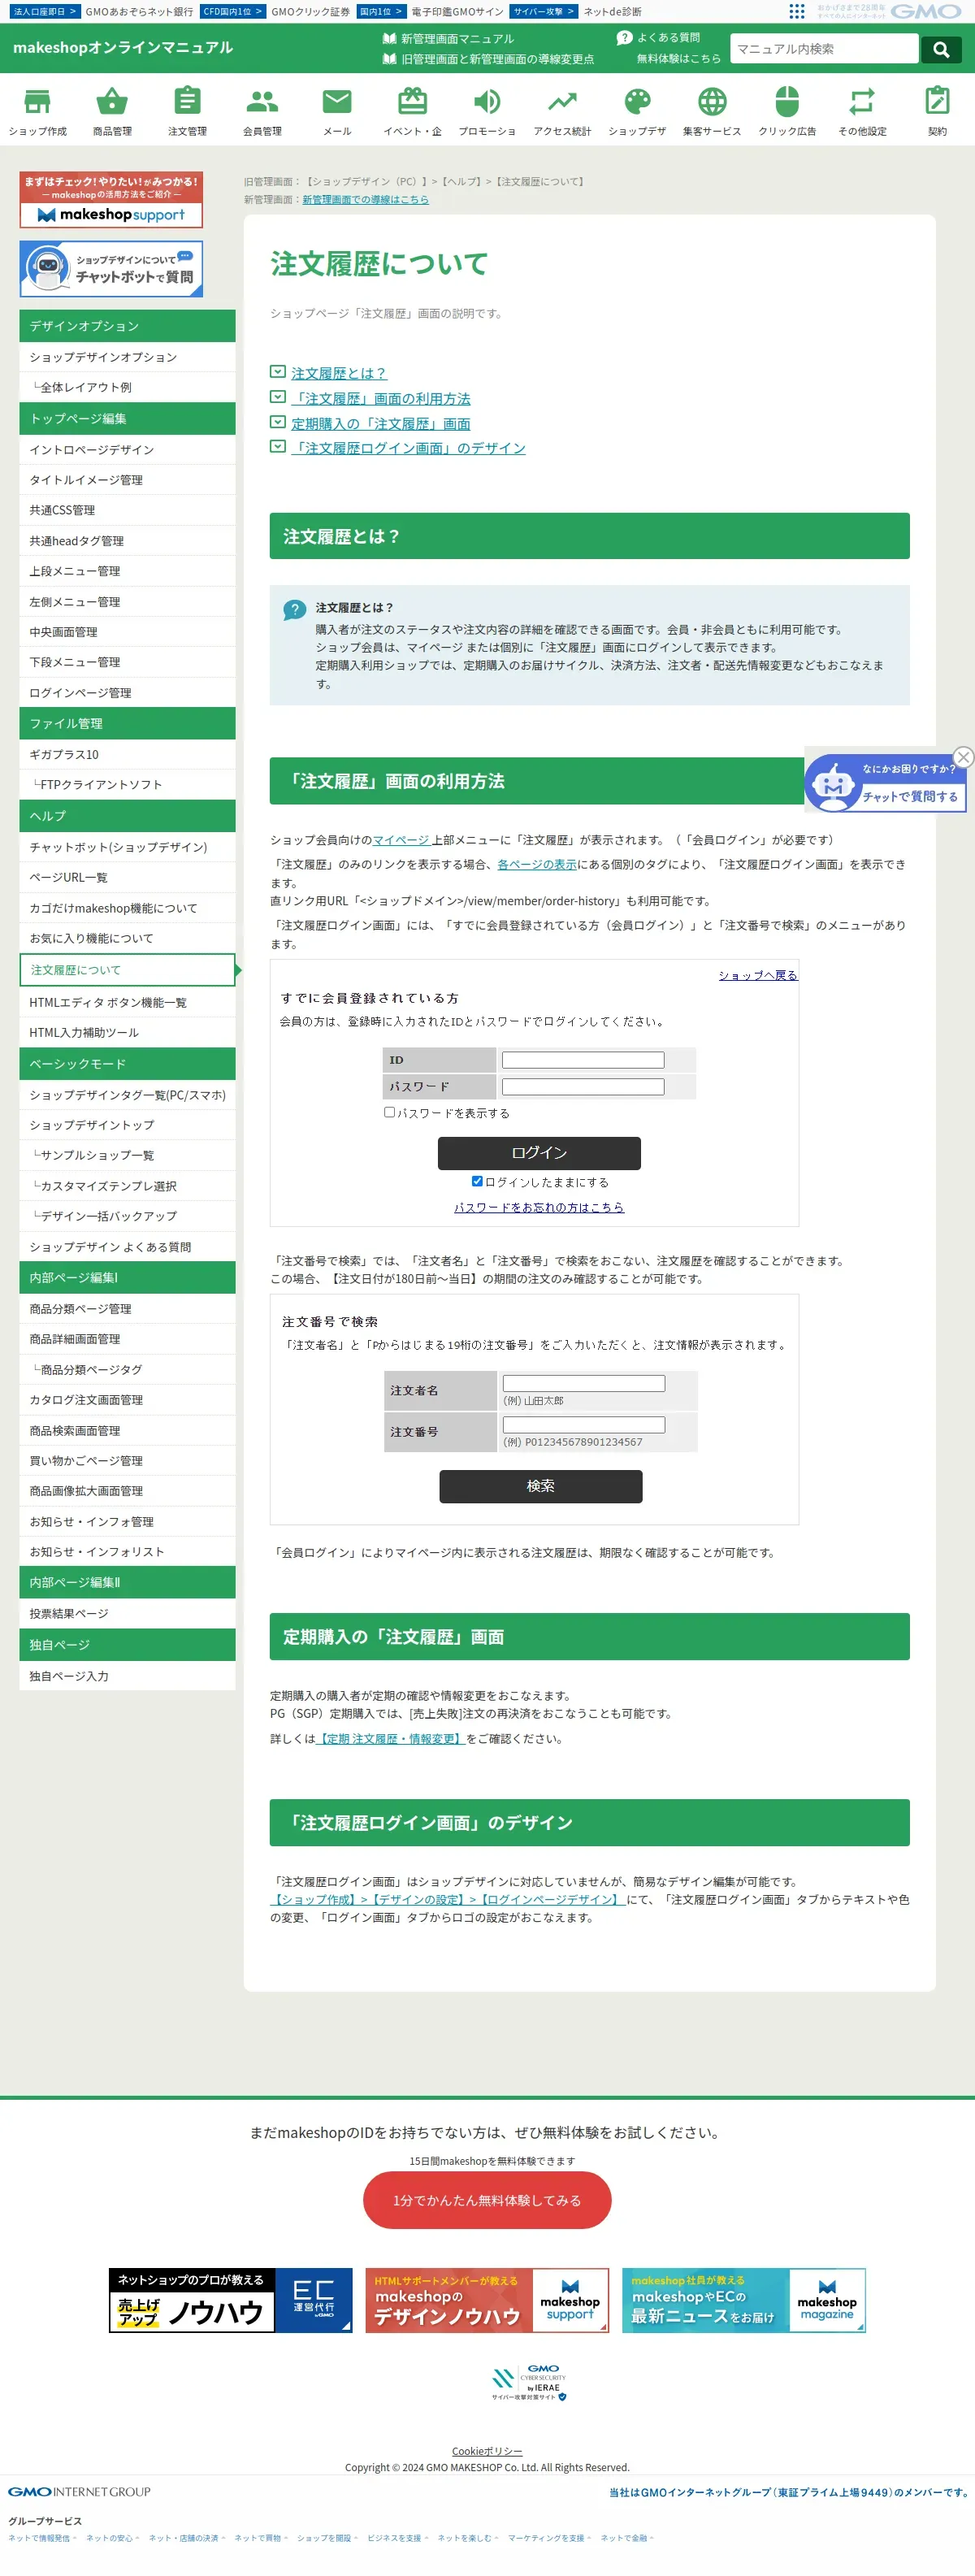975x2576 pixels.
Task: Open the EC 売上げアップ ノウハウ banner
Action: click(x=231, y=2300)
